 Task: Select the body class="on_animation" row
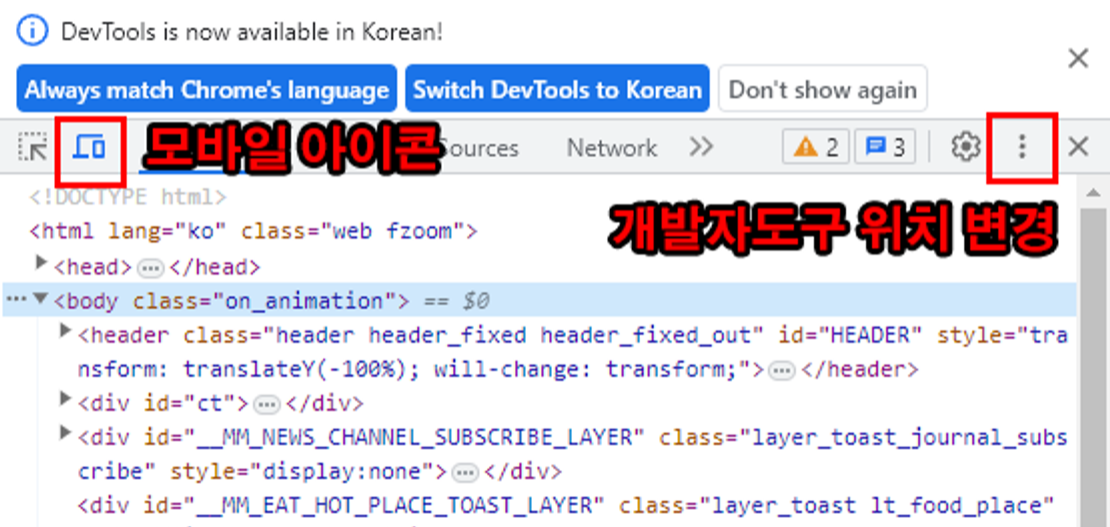[539, 300]
